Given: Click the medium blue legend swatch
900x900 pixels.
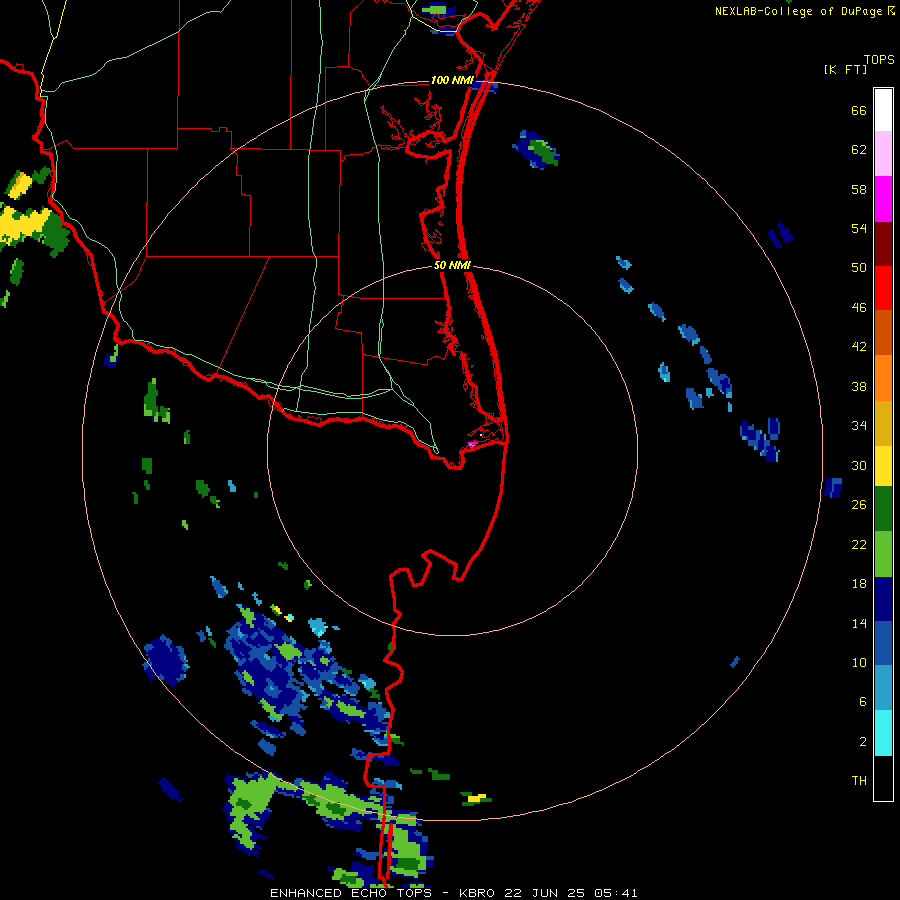Looking at the screenshot, I should pyautogui.click(x=883, y=643).
